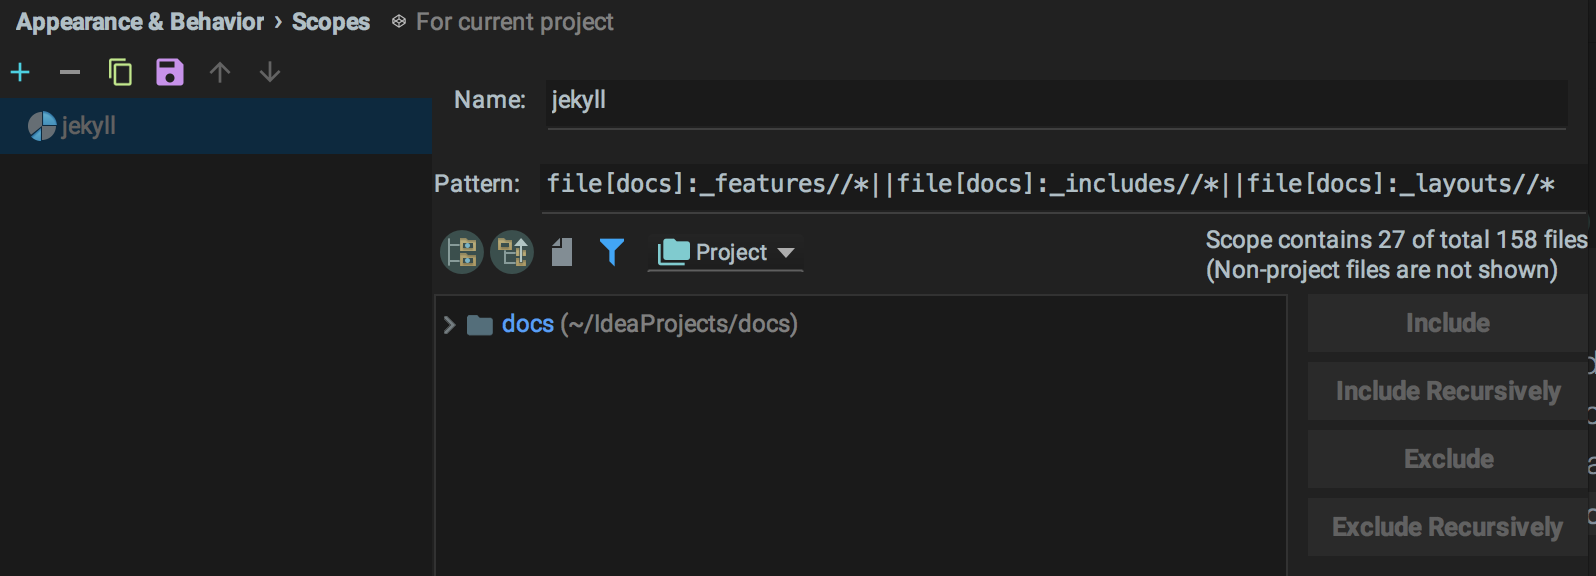Click the Scopes breadcrumb item

coord(331,21)
